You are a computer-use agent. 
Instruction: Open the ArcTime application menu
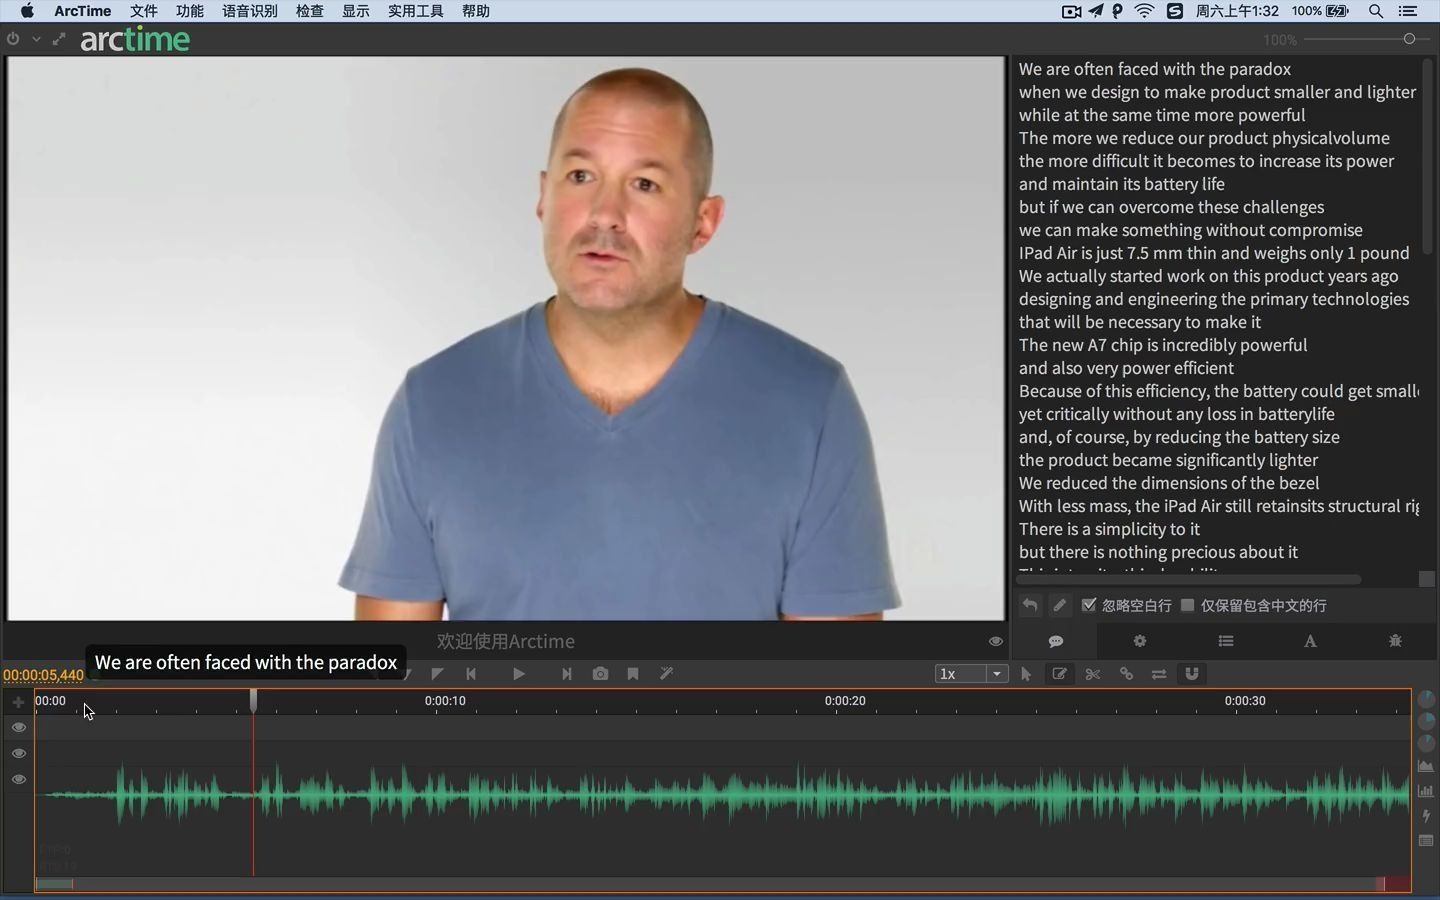tap(83, 11)
